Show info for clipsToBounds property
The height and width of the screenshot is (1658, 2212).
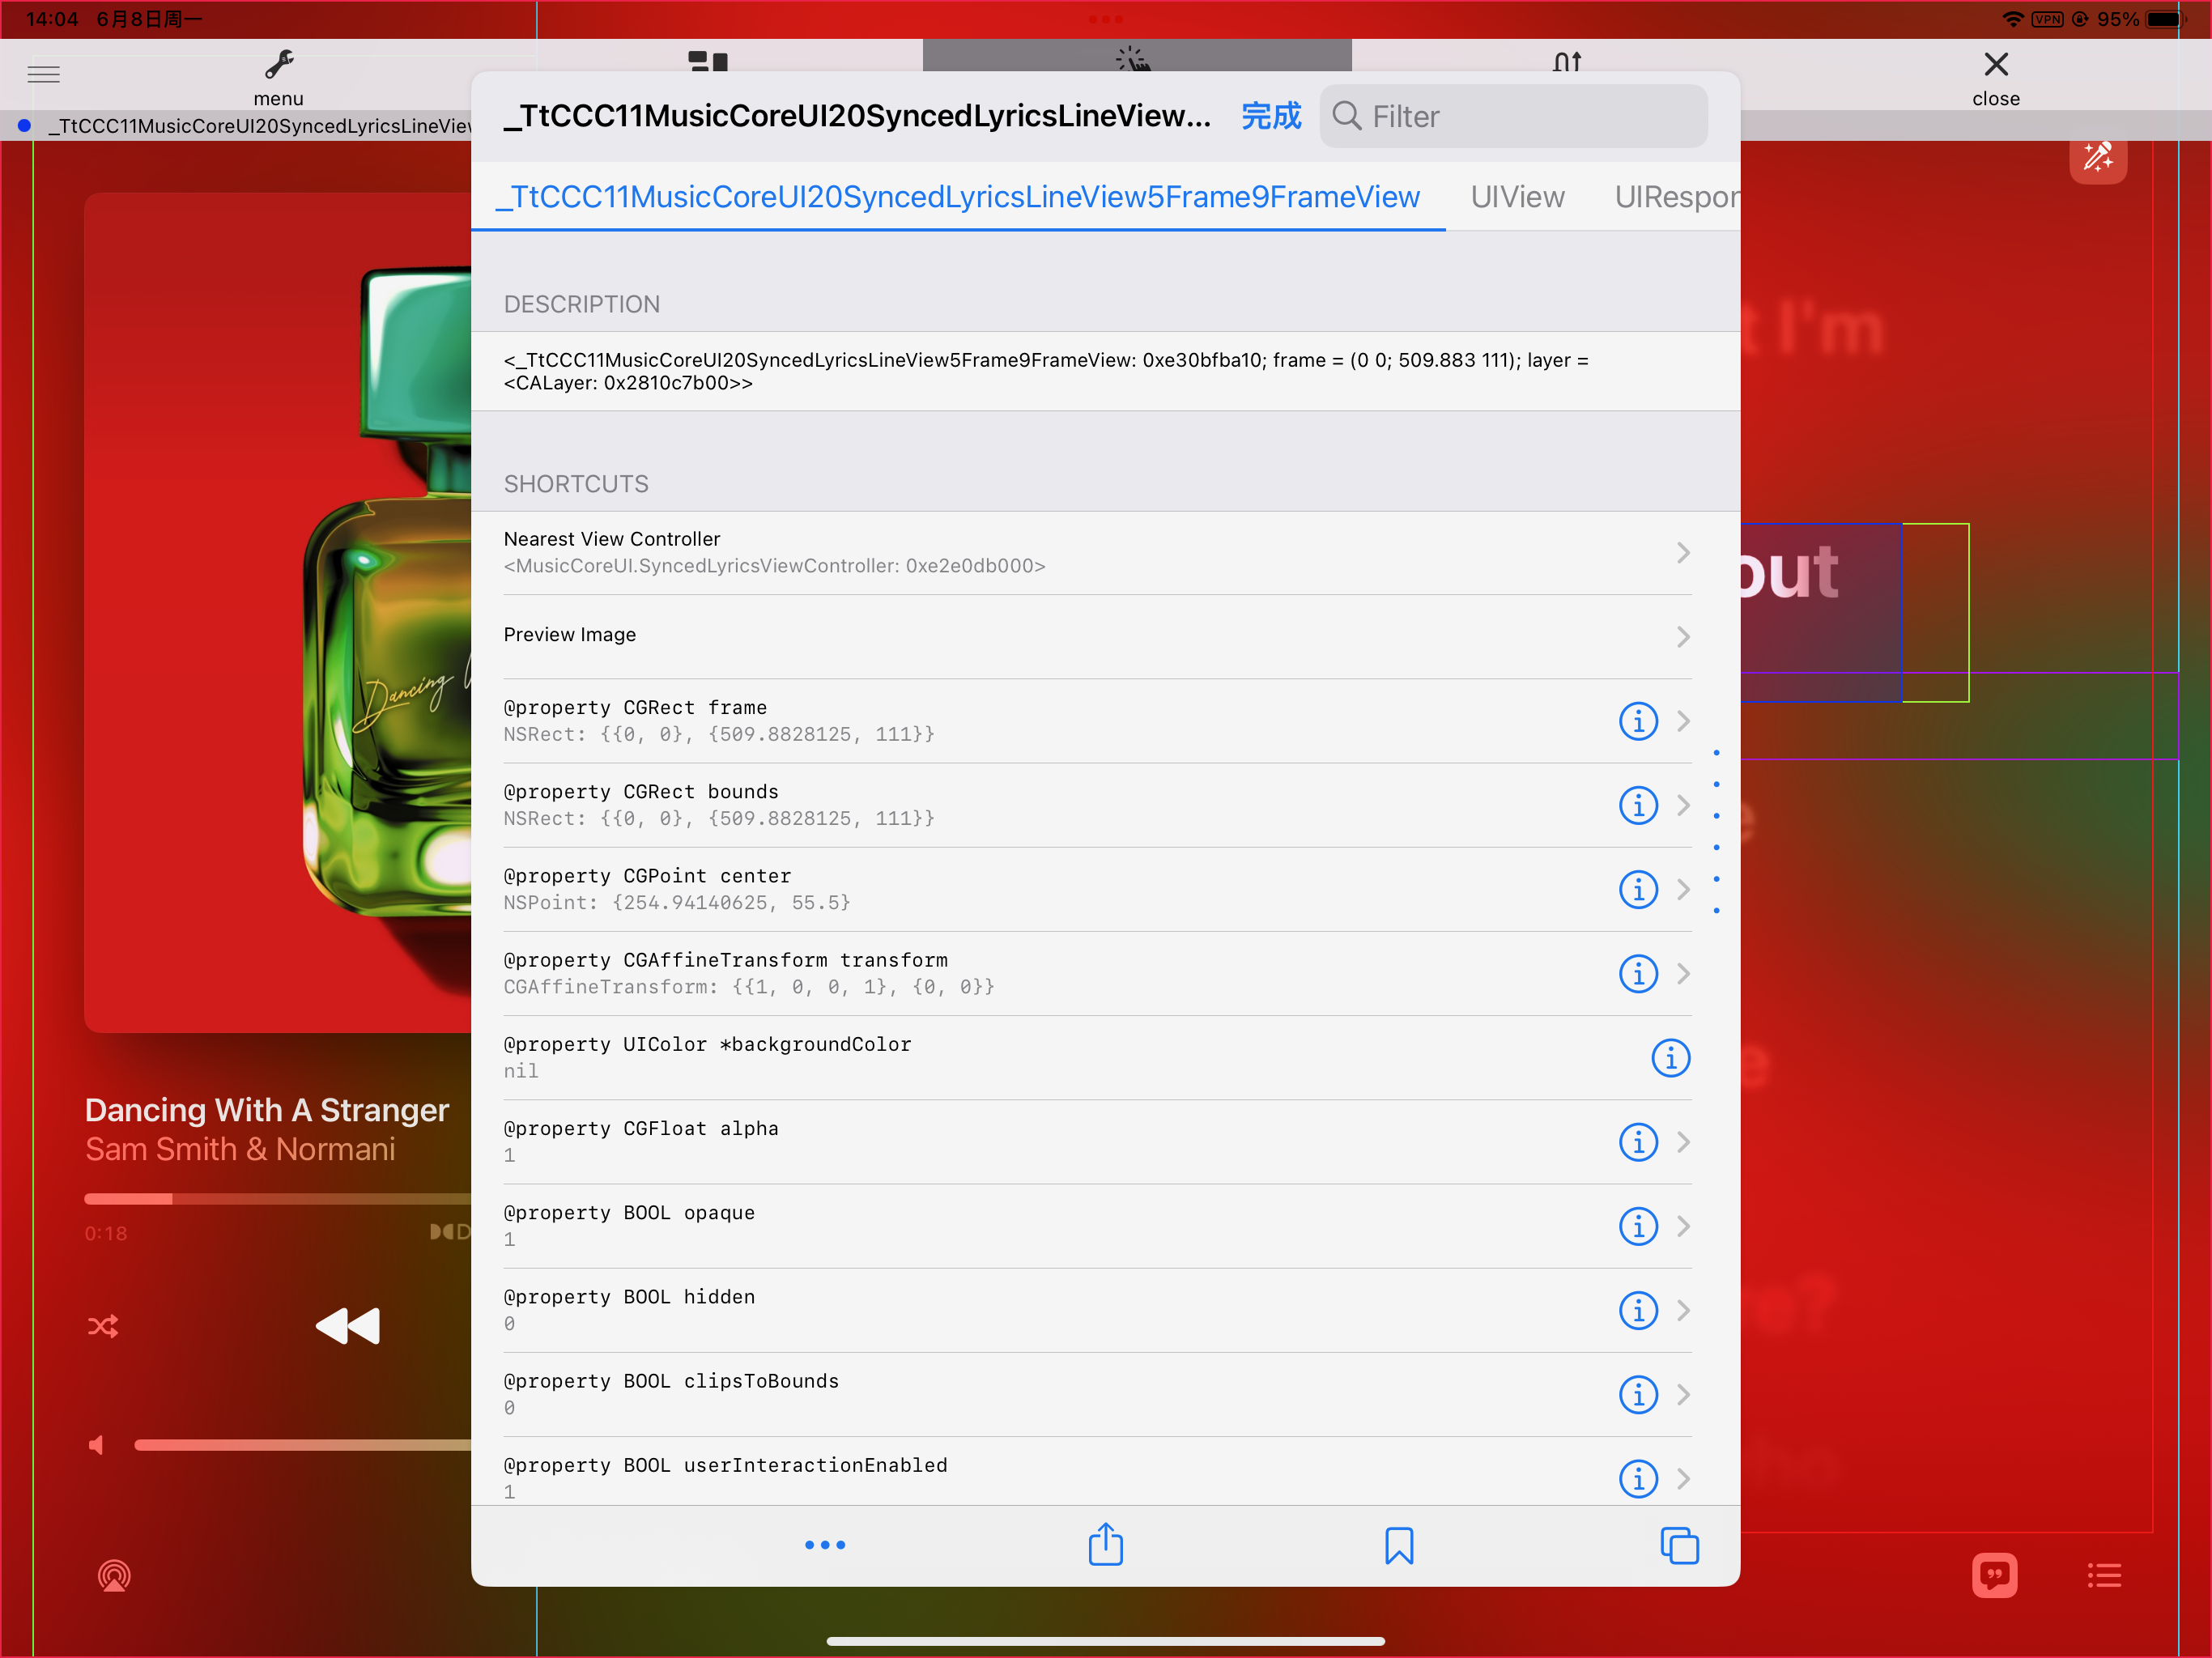[1637, 1394]
